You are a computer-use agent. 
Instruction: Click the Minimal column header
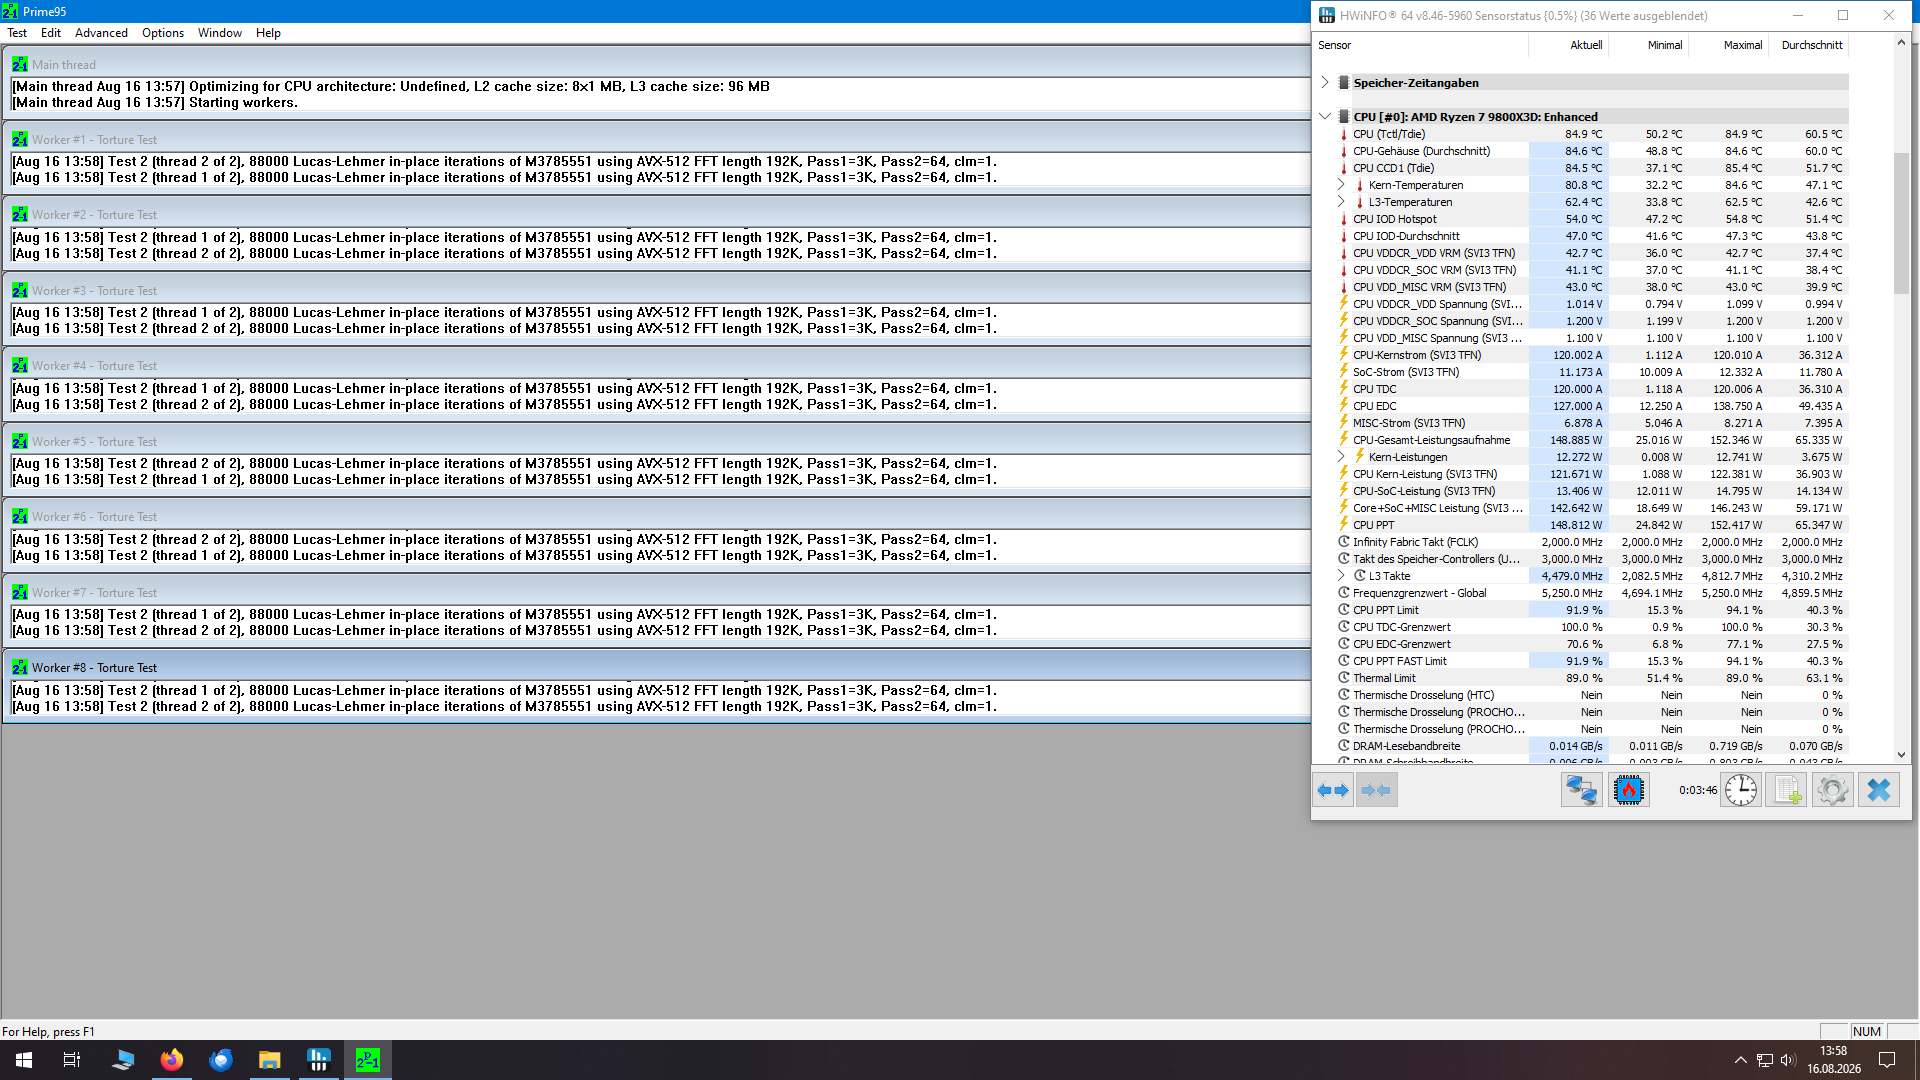[1648, 45]
